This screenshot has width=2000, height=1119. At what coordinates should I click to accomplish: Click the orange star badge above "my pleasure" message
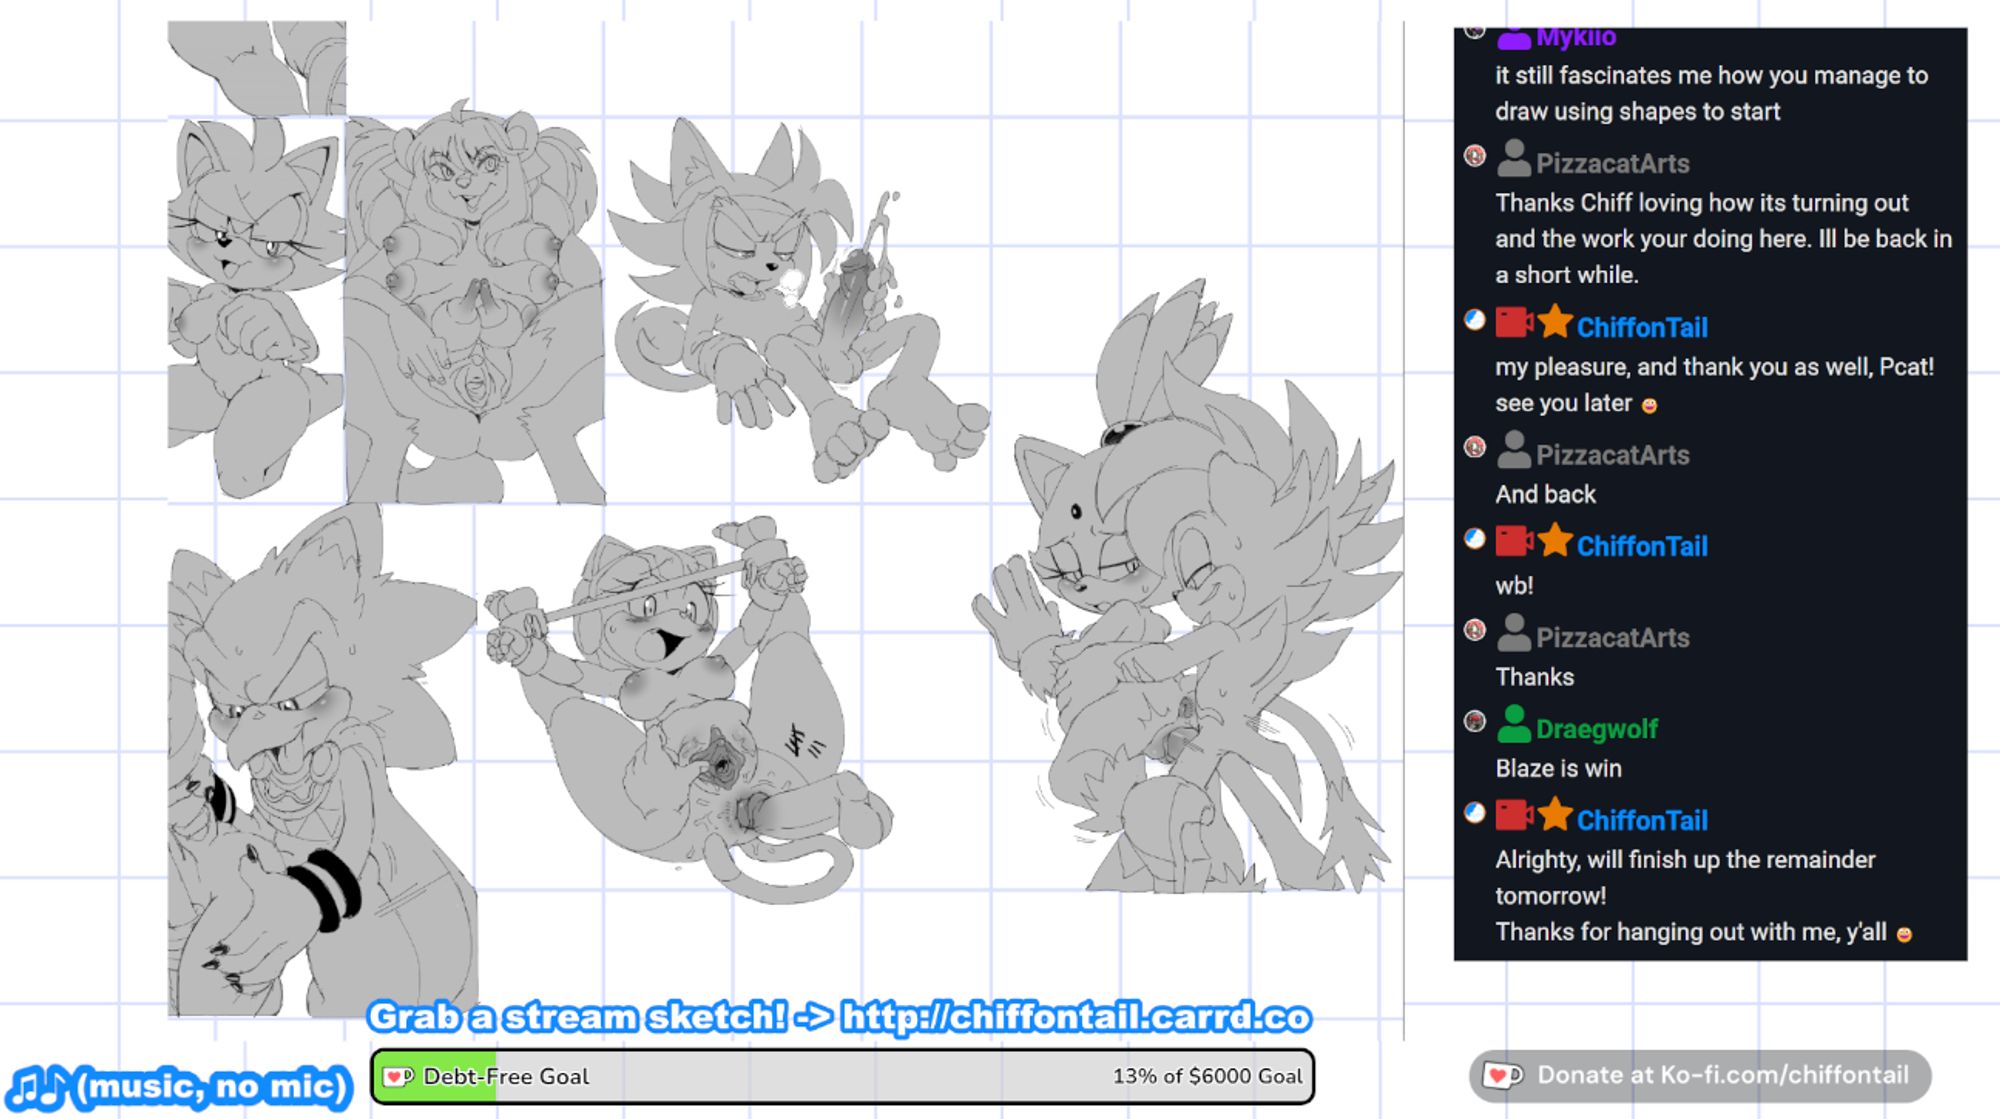[x=1555, y=322]
